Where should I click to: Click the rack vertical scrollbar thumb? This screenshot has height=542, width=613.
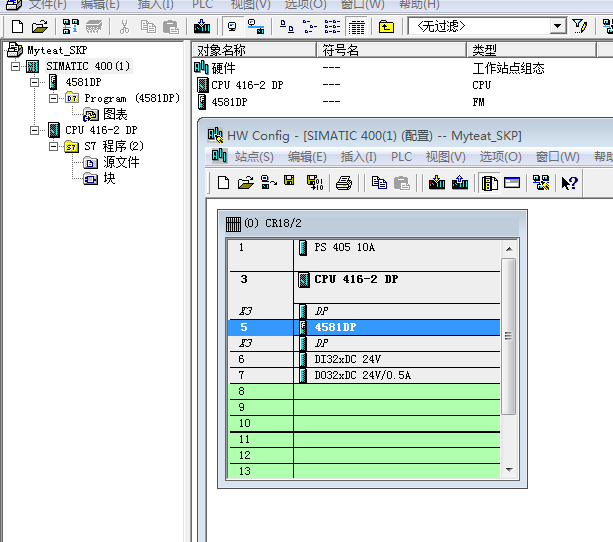pyautogui.click(x=509, y=336)
